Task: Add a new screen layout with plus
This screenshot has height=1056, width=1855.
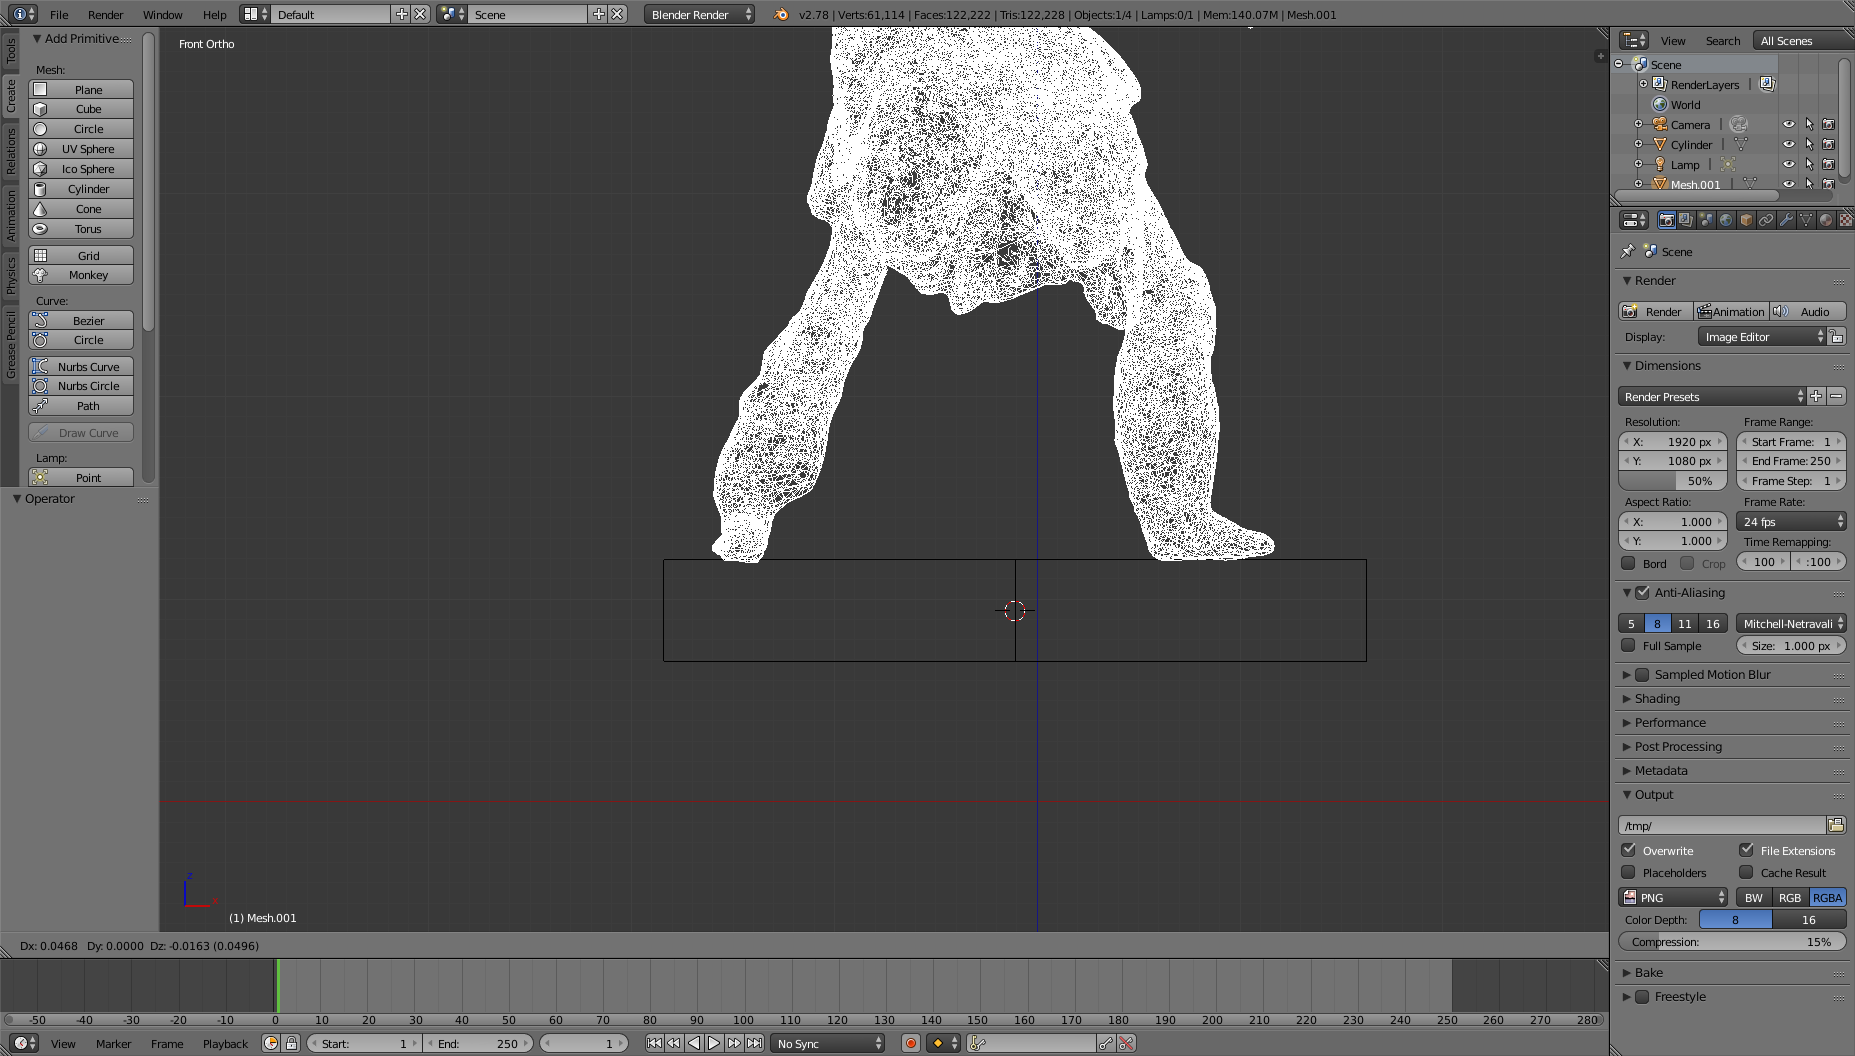Action: tap(401, 14)
